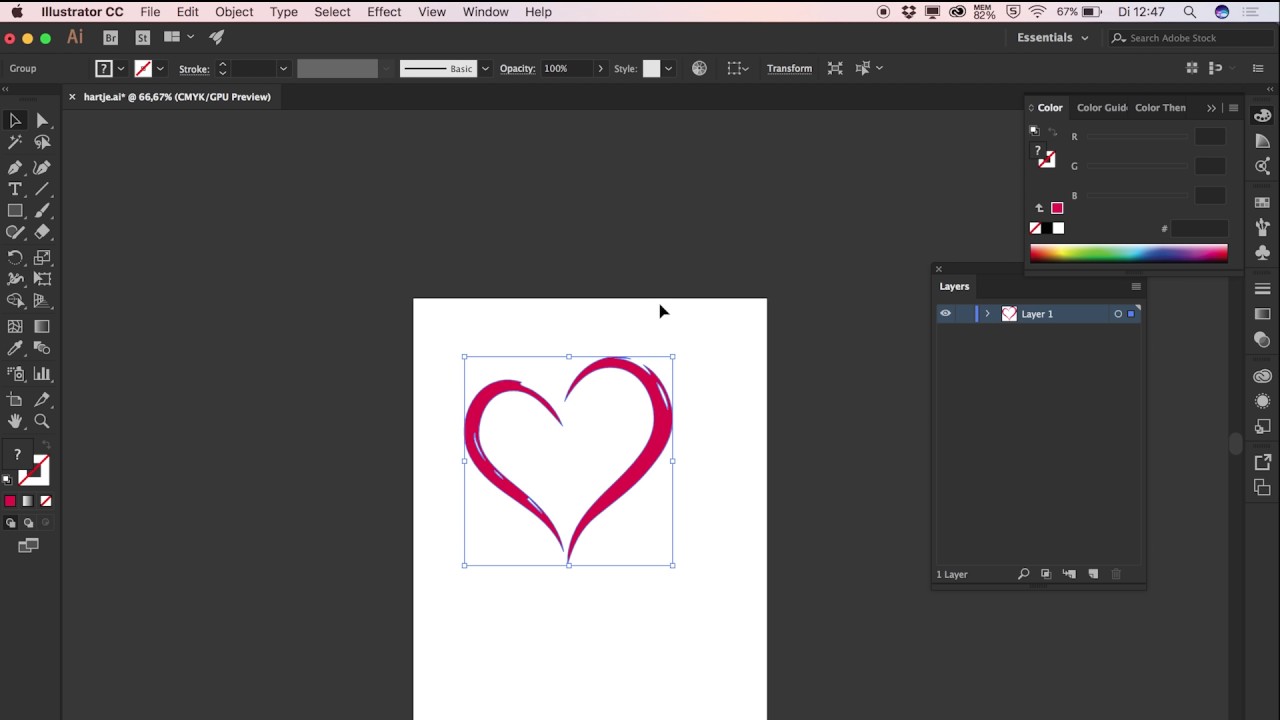Select the Free Transform tool

pos(42,279)
